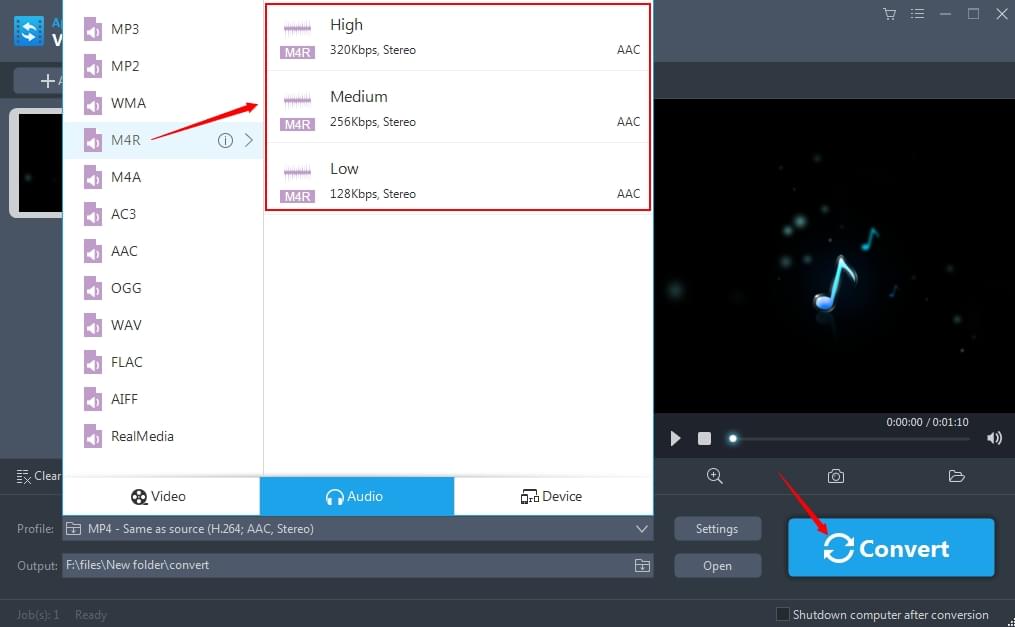Screen dimensions: 1015x627
Task: Mute audio using the speaker icon
Action: tap(994, 438)
